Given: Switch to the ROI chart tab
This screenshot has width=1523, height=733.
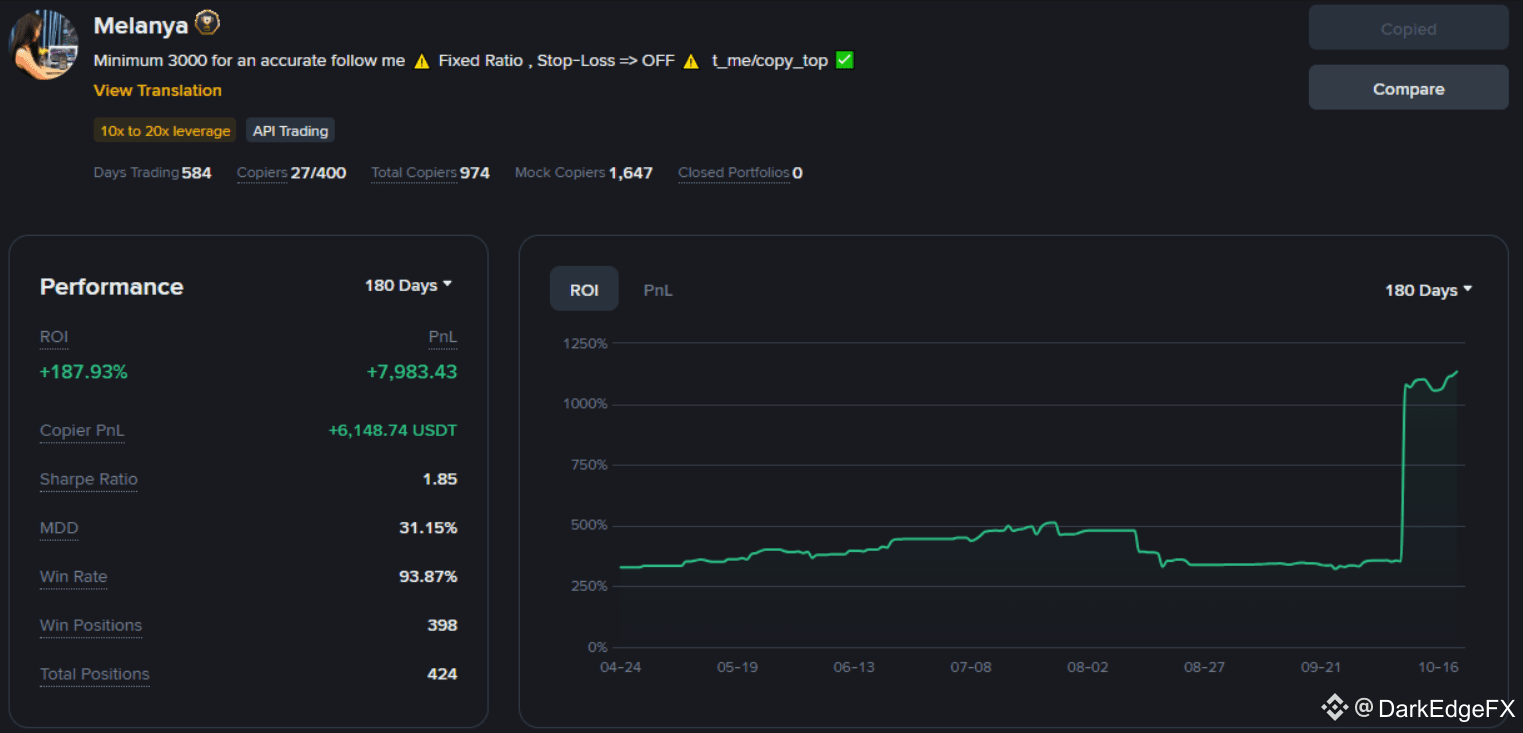Looking at the screenshot, I should pos(584,290).
